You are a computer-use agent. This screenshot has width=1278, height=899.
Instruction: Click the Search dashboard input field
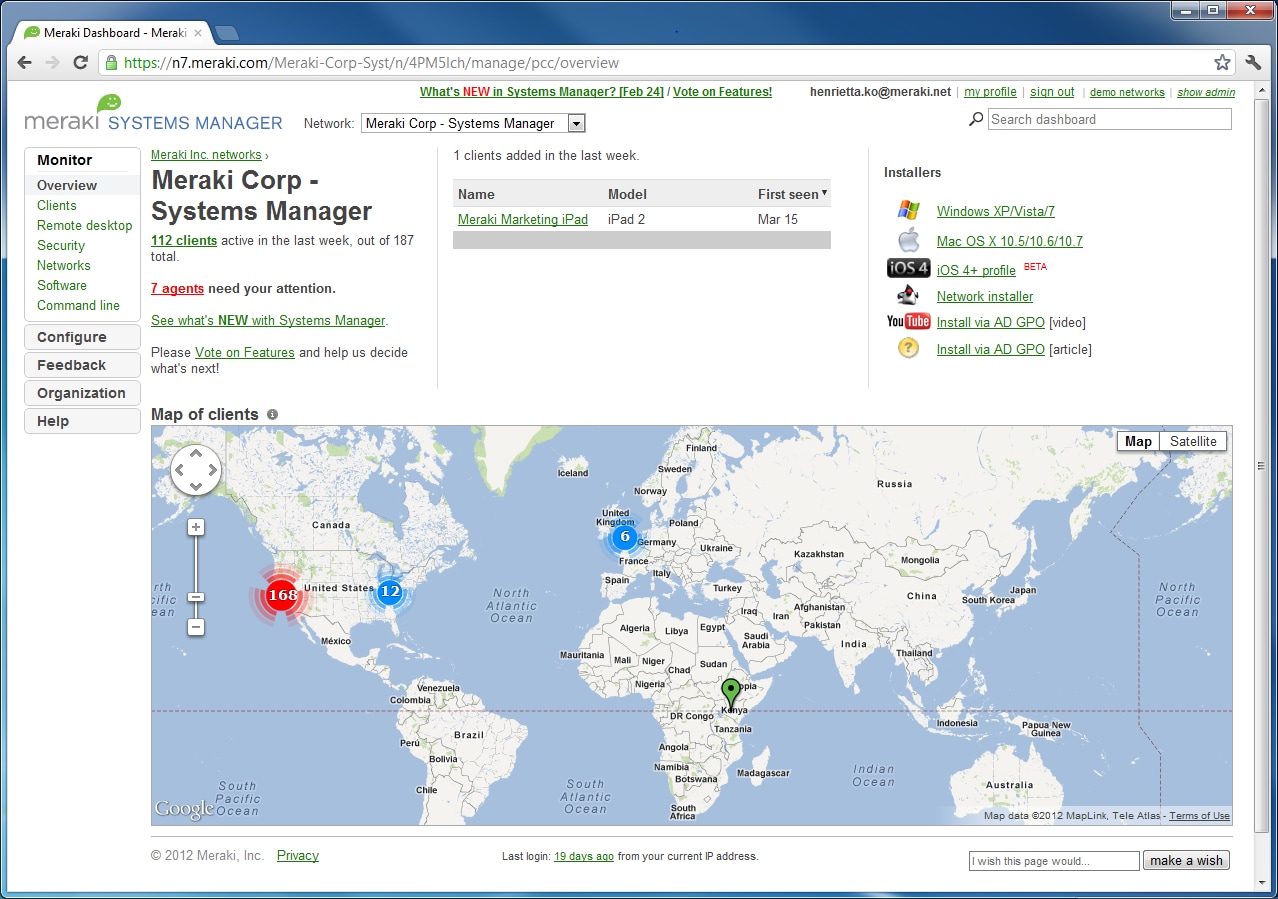(x=1110, y=119)
